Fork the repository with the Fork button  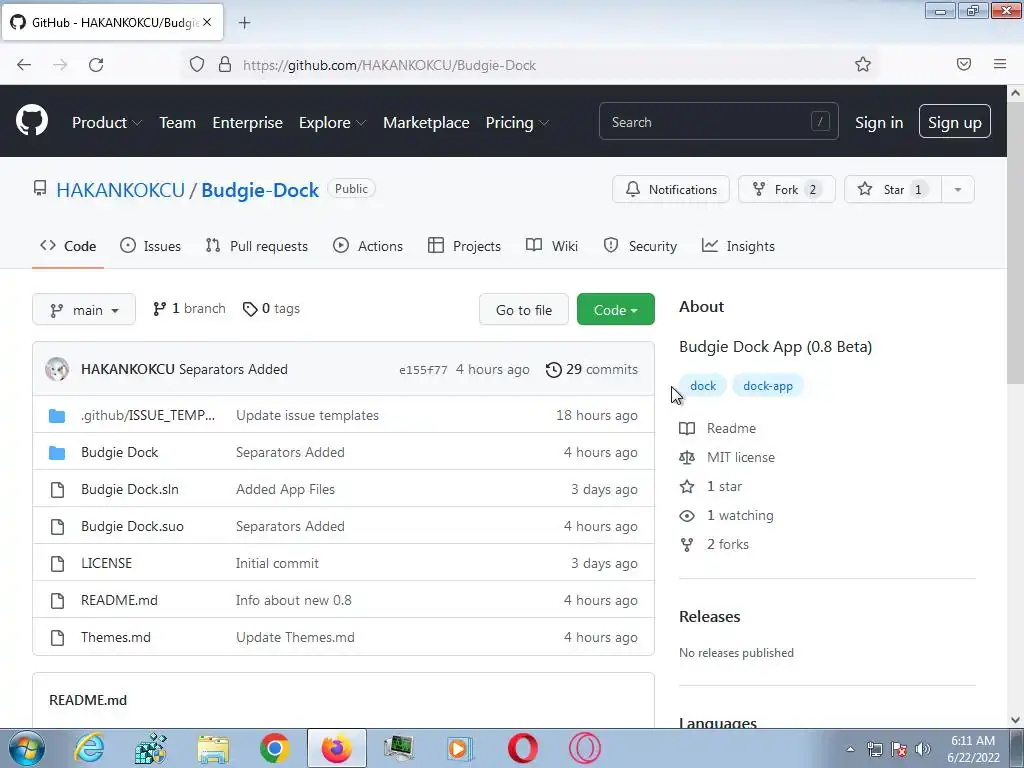787,189
